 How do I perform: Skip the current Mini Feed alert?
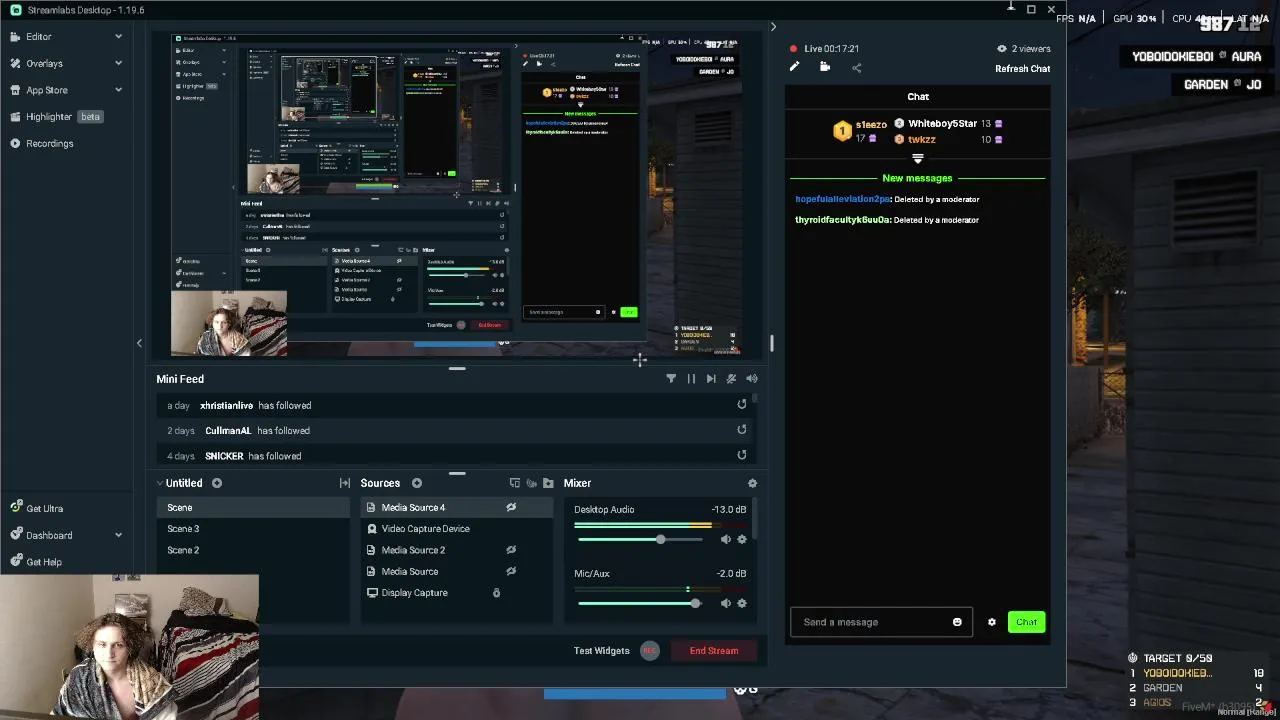pyautogui.click(x=711, y=379)
